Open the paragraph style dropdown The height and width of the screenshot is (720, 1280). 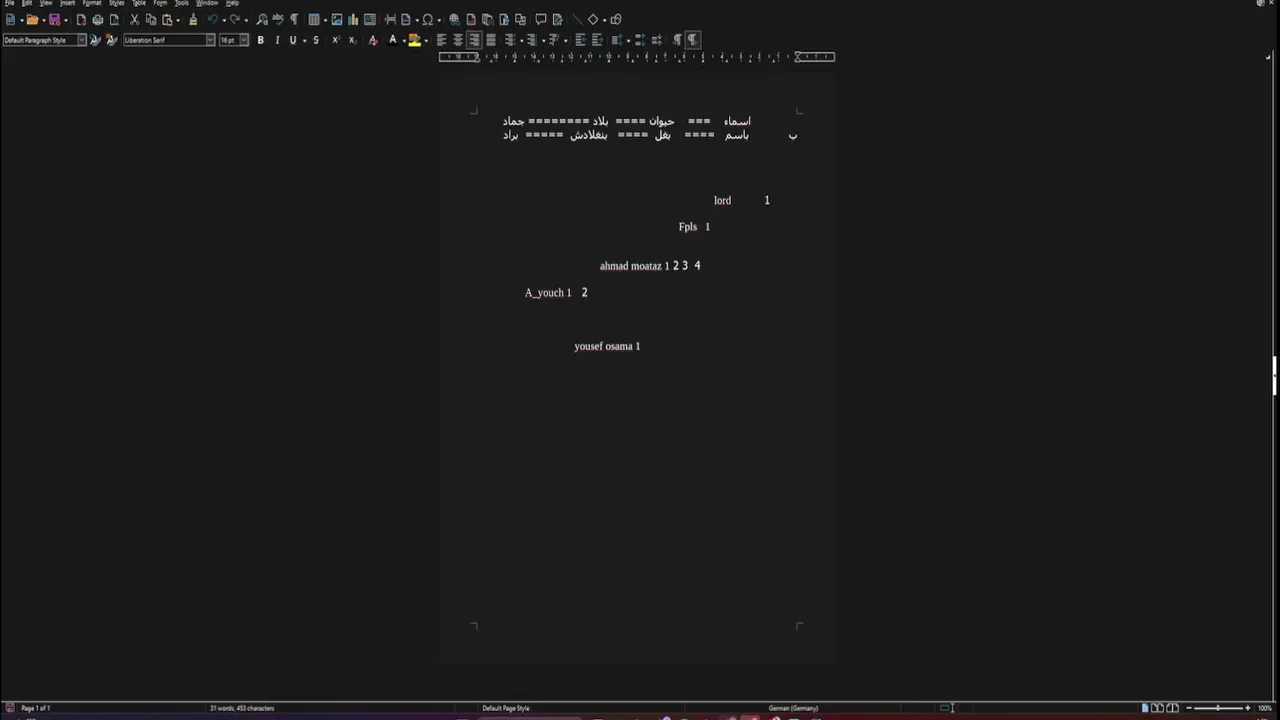(x=81, y=40)
